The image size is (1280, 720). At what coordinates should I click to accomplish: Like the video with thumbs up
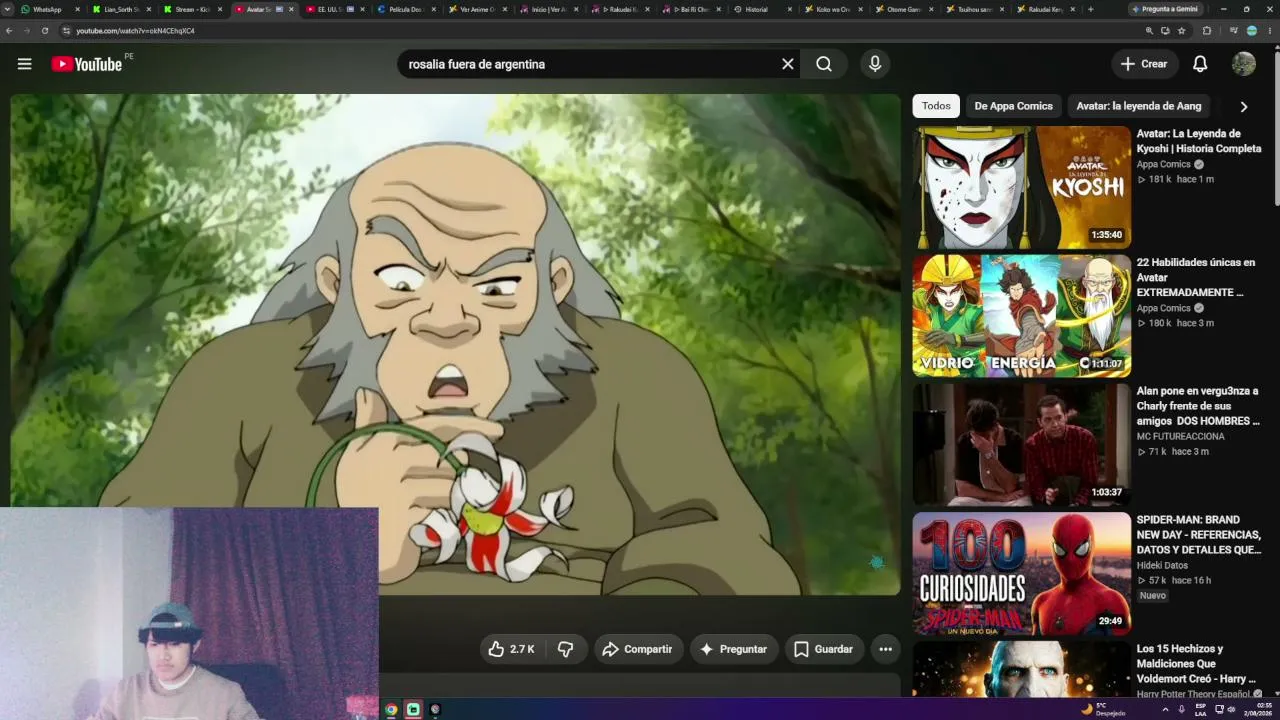pos(512,649)
